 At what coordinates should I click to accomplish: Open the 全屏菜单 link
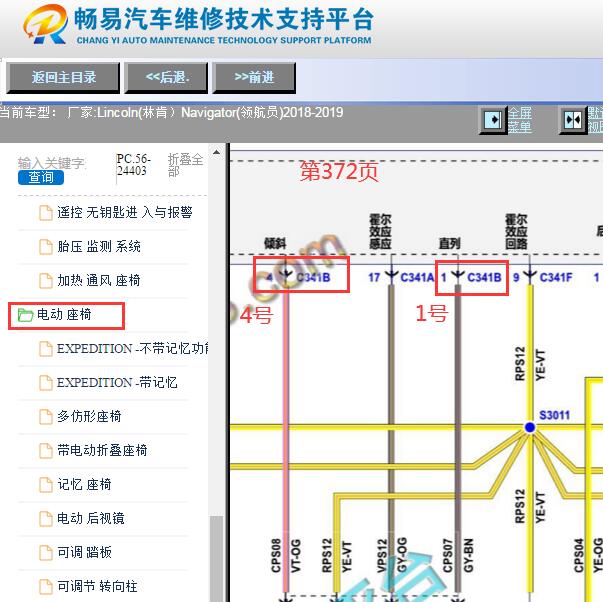(520, 120)
